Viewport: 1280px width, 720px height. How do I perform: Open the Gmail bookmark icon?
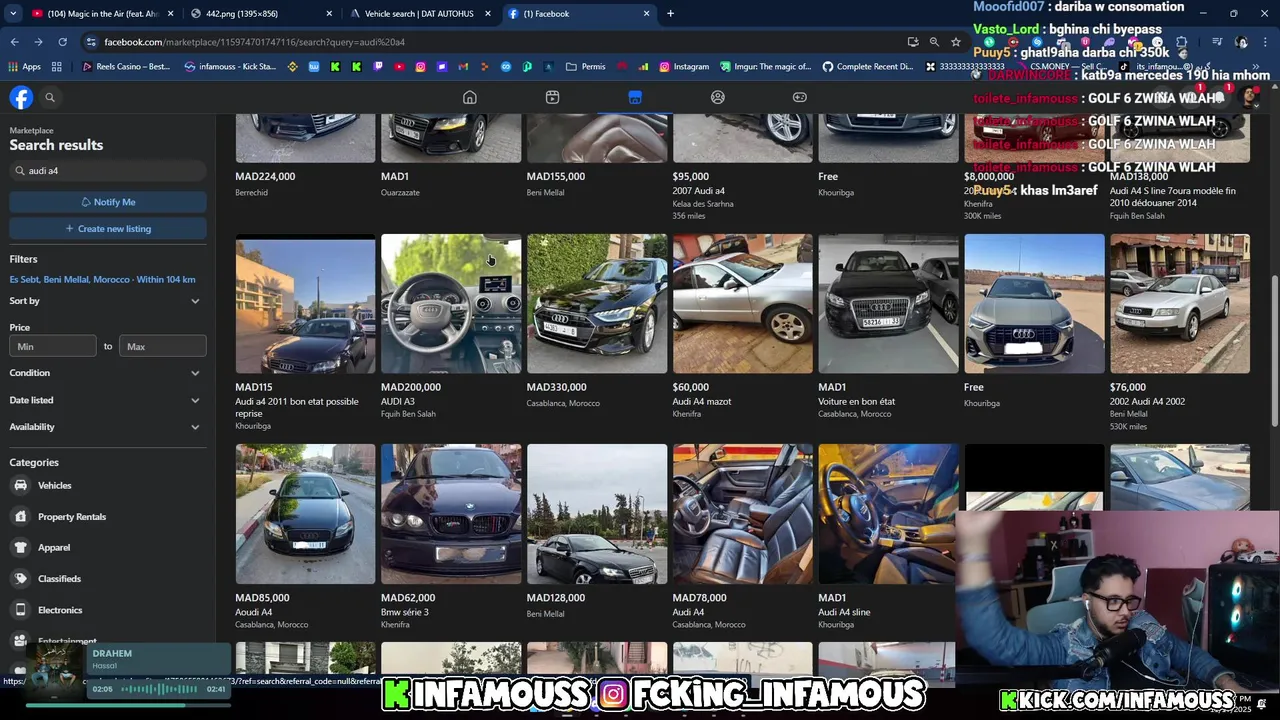[463, 67]
